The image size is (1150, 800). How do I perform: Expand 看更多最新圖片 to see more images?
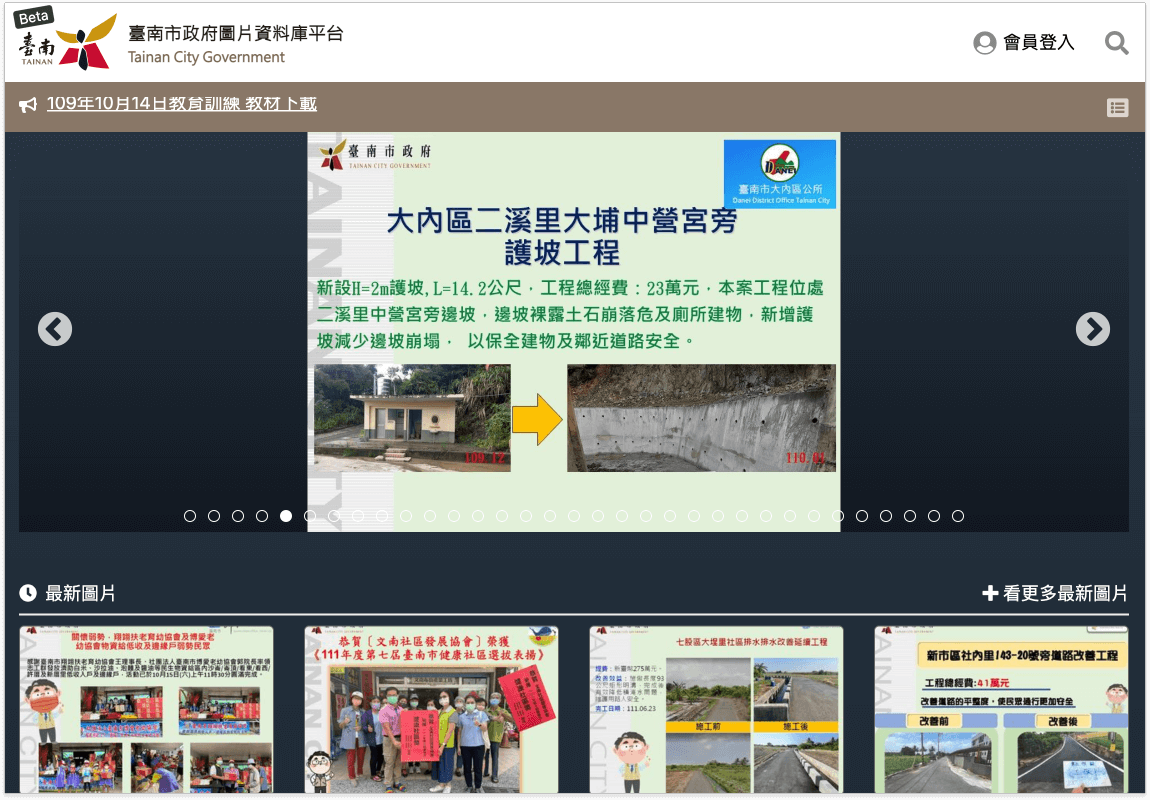1055,594
